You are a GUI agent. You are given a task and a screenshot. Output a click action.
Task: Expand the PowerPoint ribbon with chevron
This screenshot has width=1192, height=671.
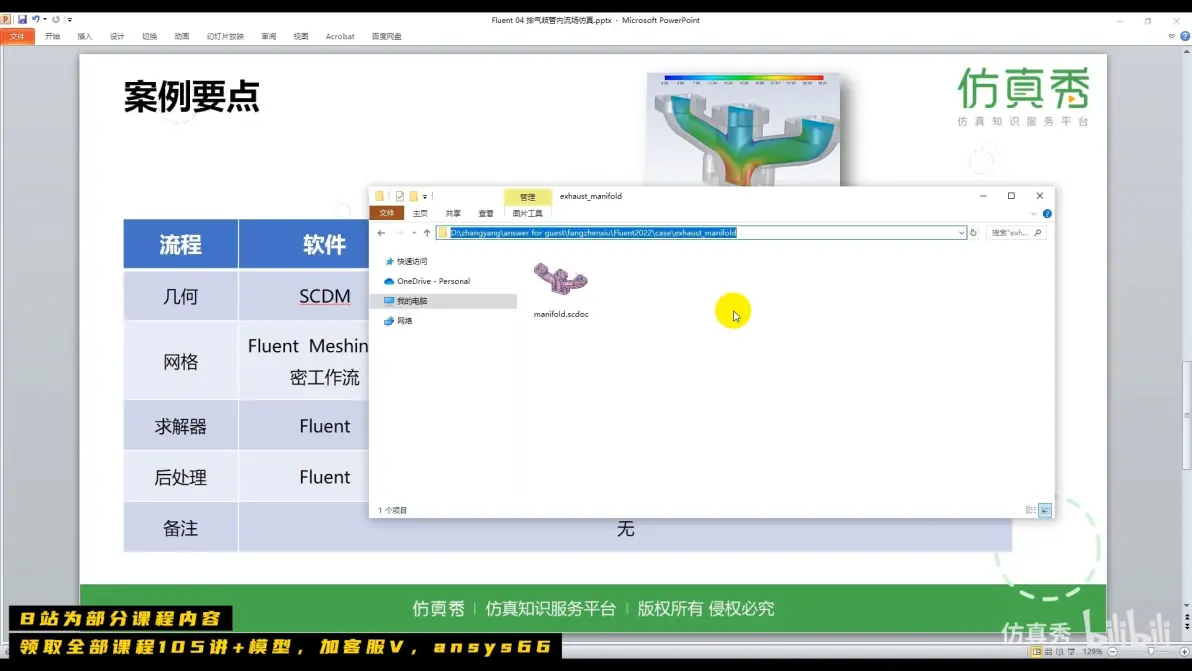(1171, 36)
